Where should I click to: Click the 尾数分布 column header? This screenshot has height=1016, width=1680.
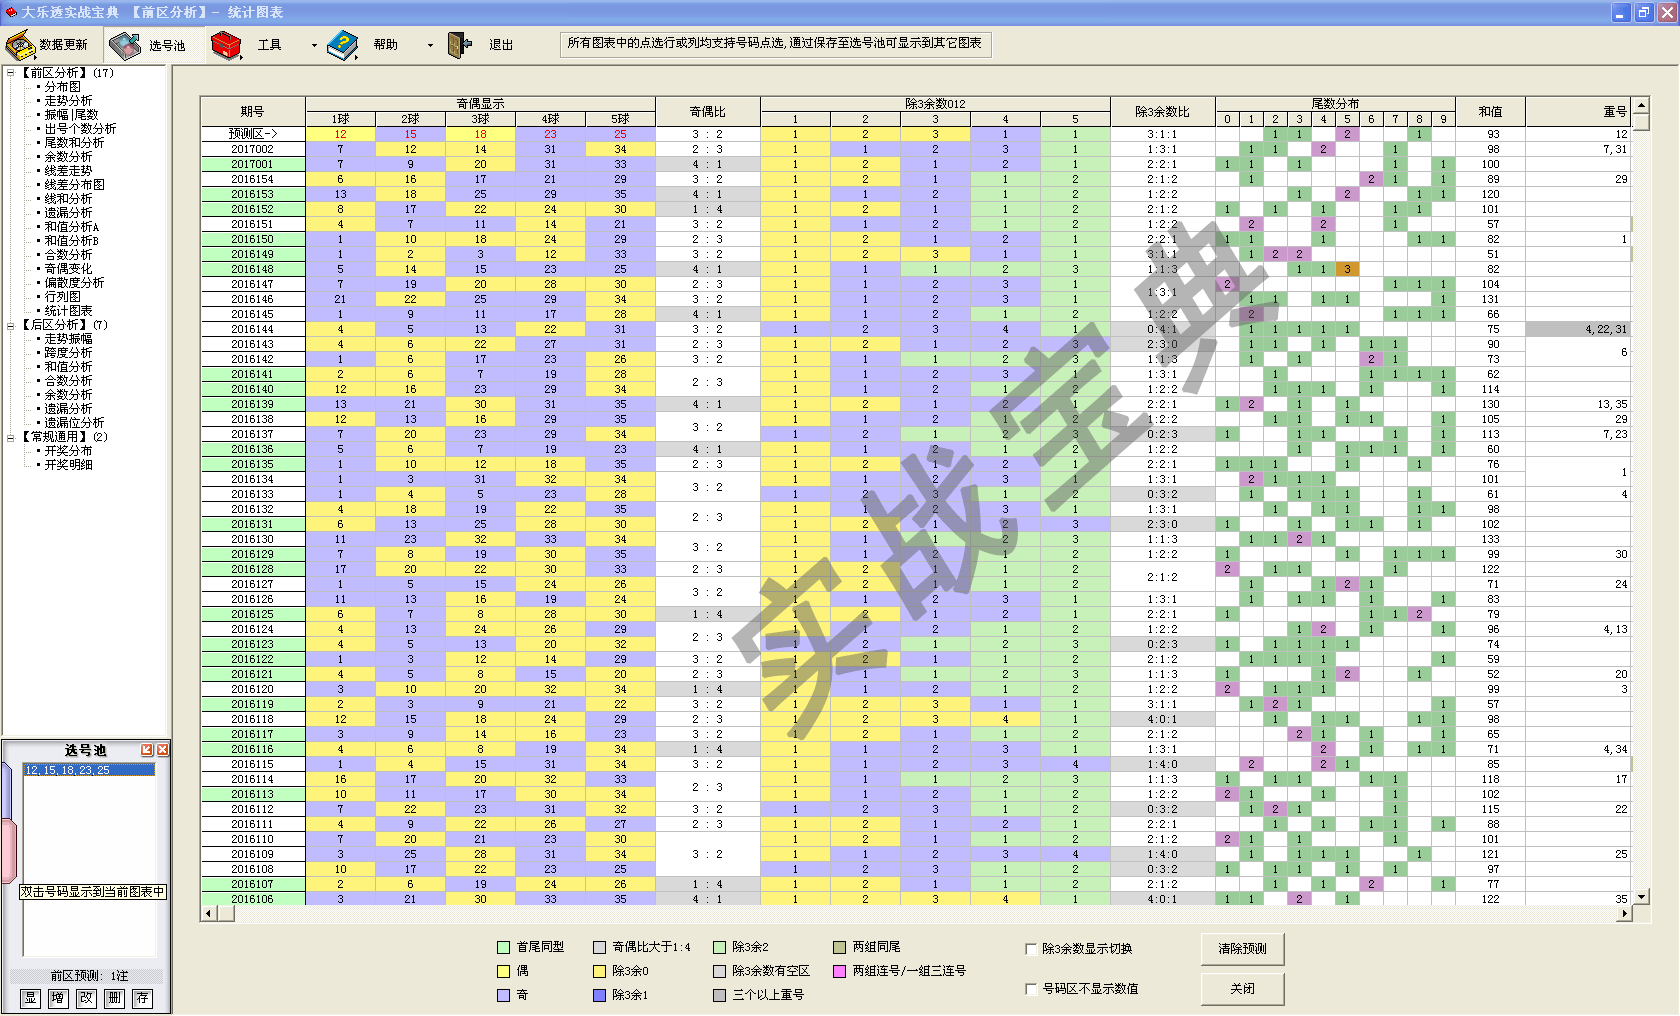pyautogui.click(x=1335, y=103)
